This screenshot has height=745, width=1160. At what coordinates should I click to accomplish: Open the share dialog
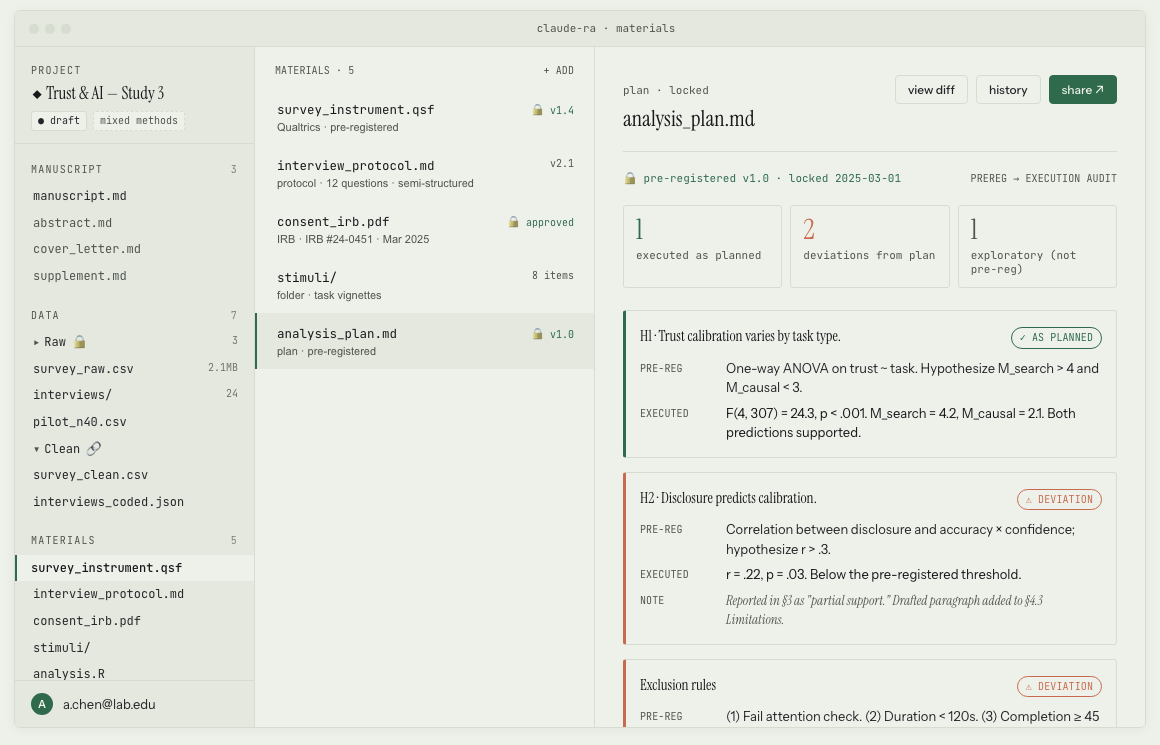(1082, 89)
